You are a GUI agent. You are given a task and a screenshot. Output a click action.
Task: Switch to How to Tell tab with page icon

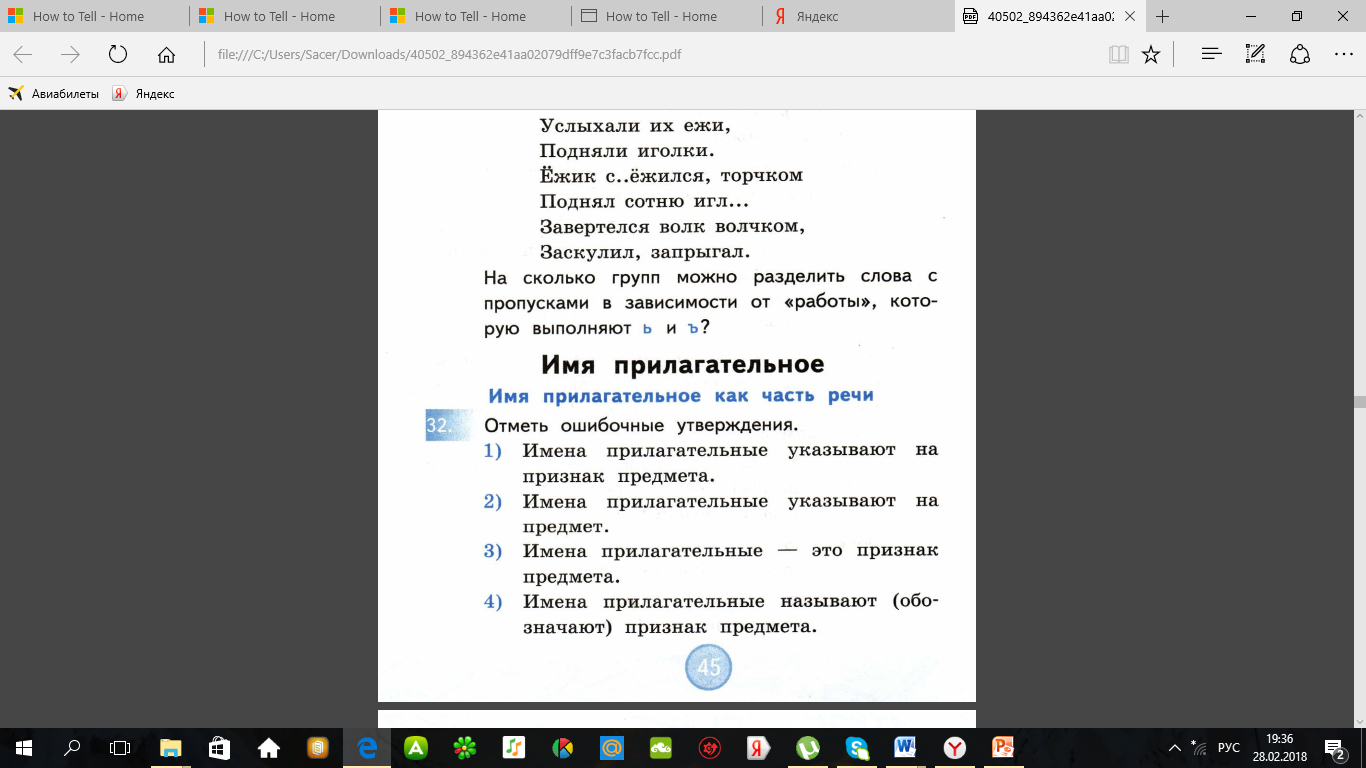click(x=667, y=17)
